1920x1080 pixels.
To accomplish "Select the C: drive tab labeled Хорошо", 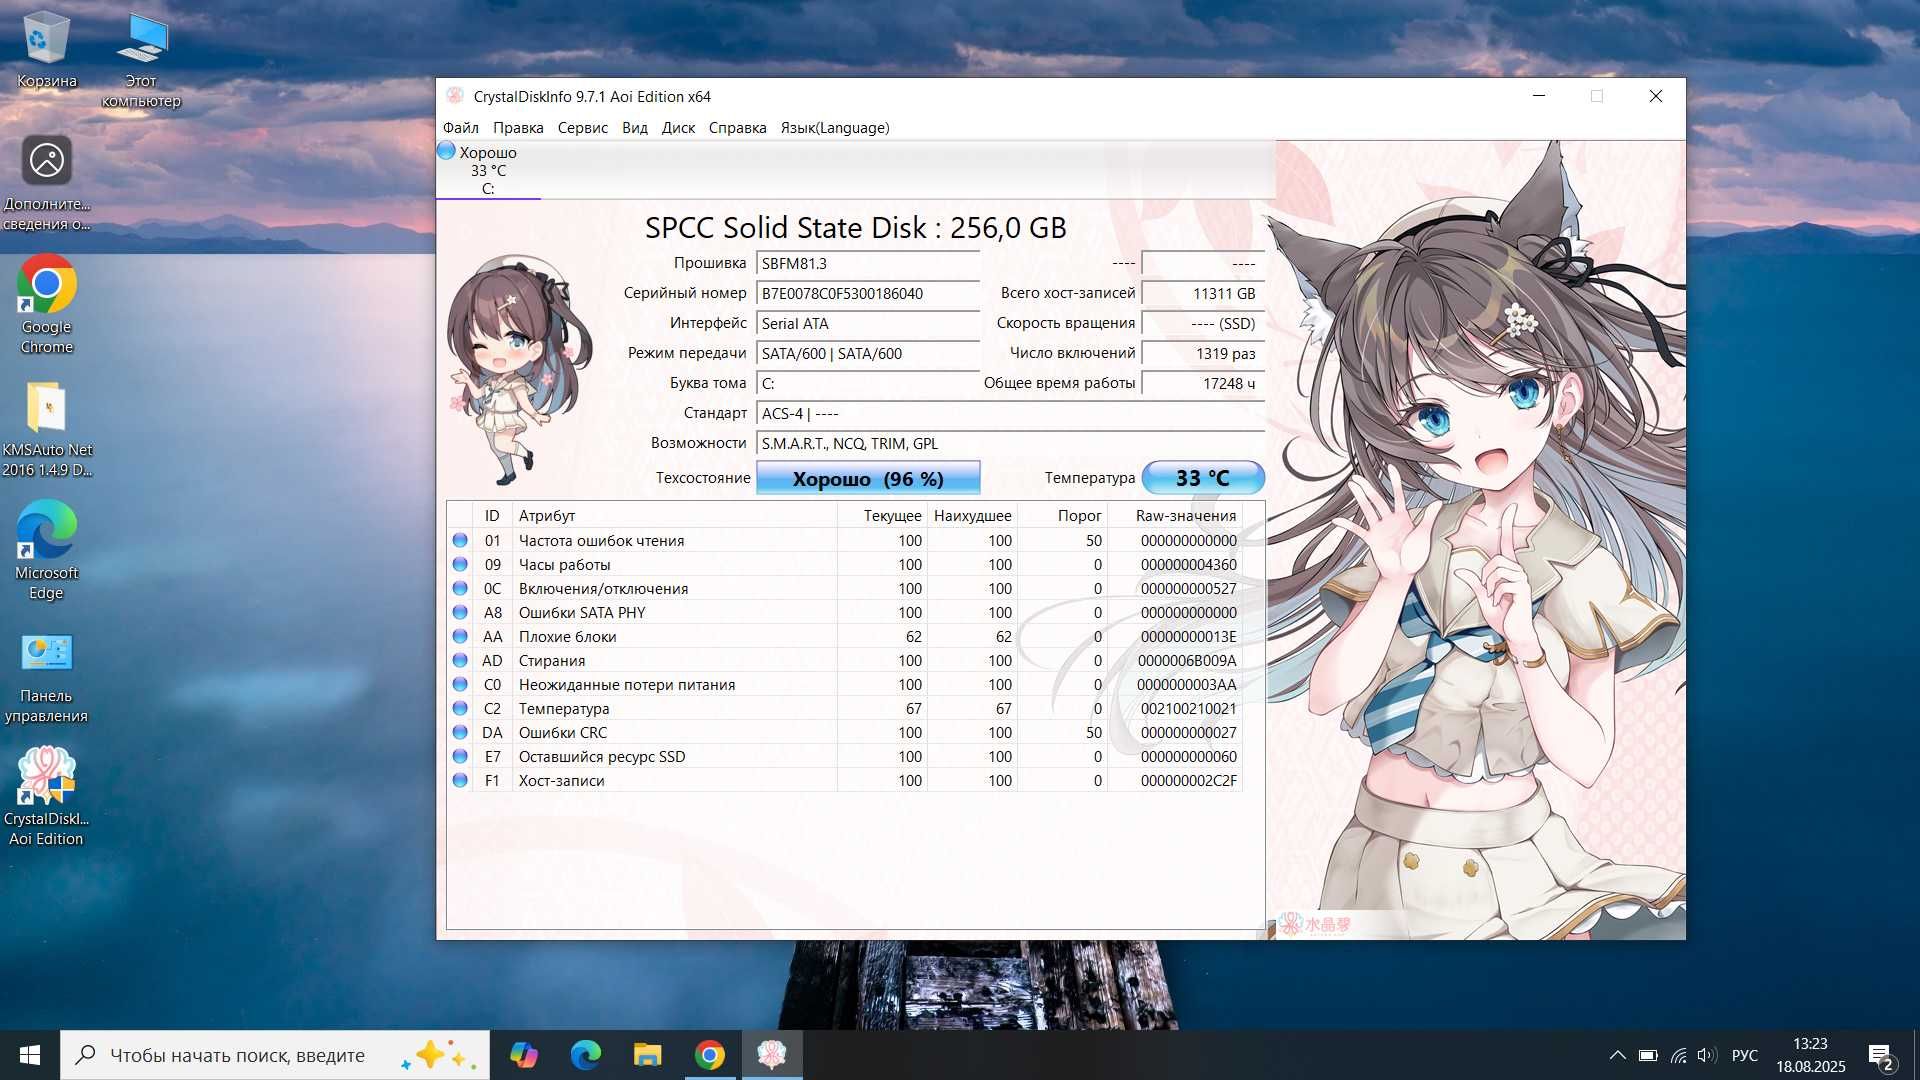I will pos(488,170).
